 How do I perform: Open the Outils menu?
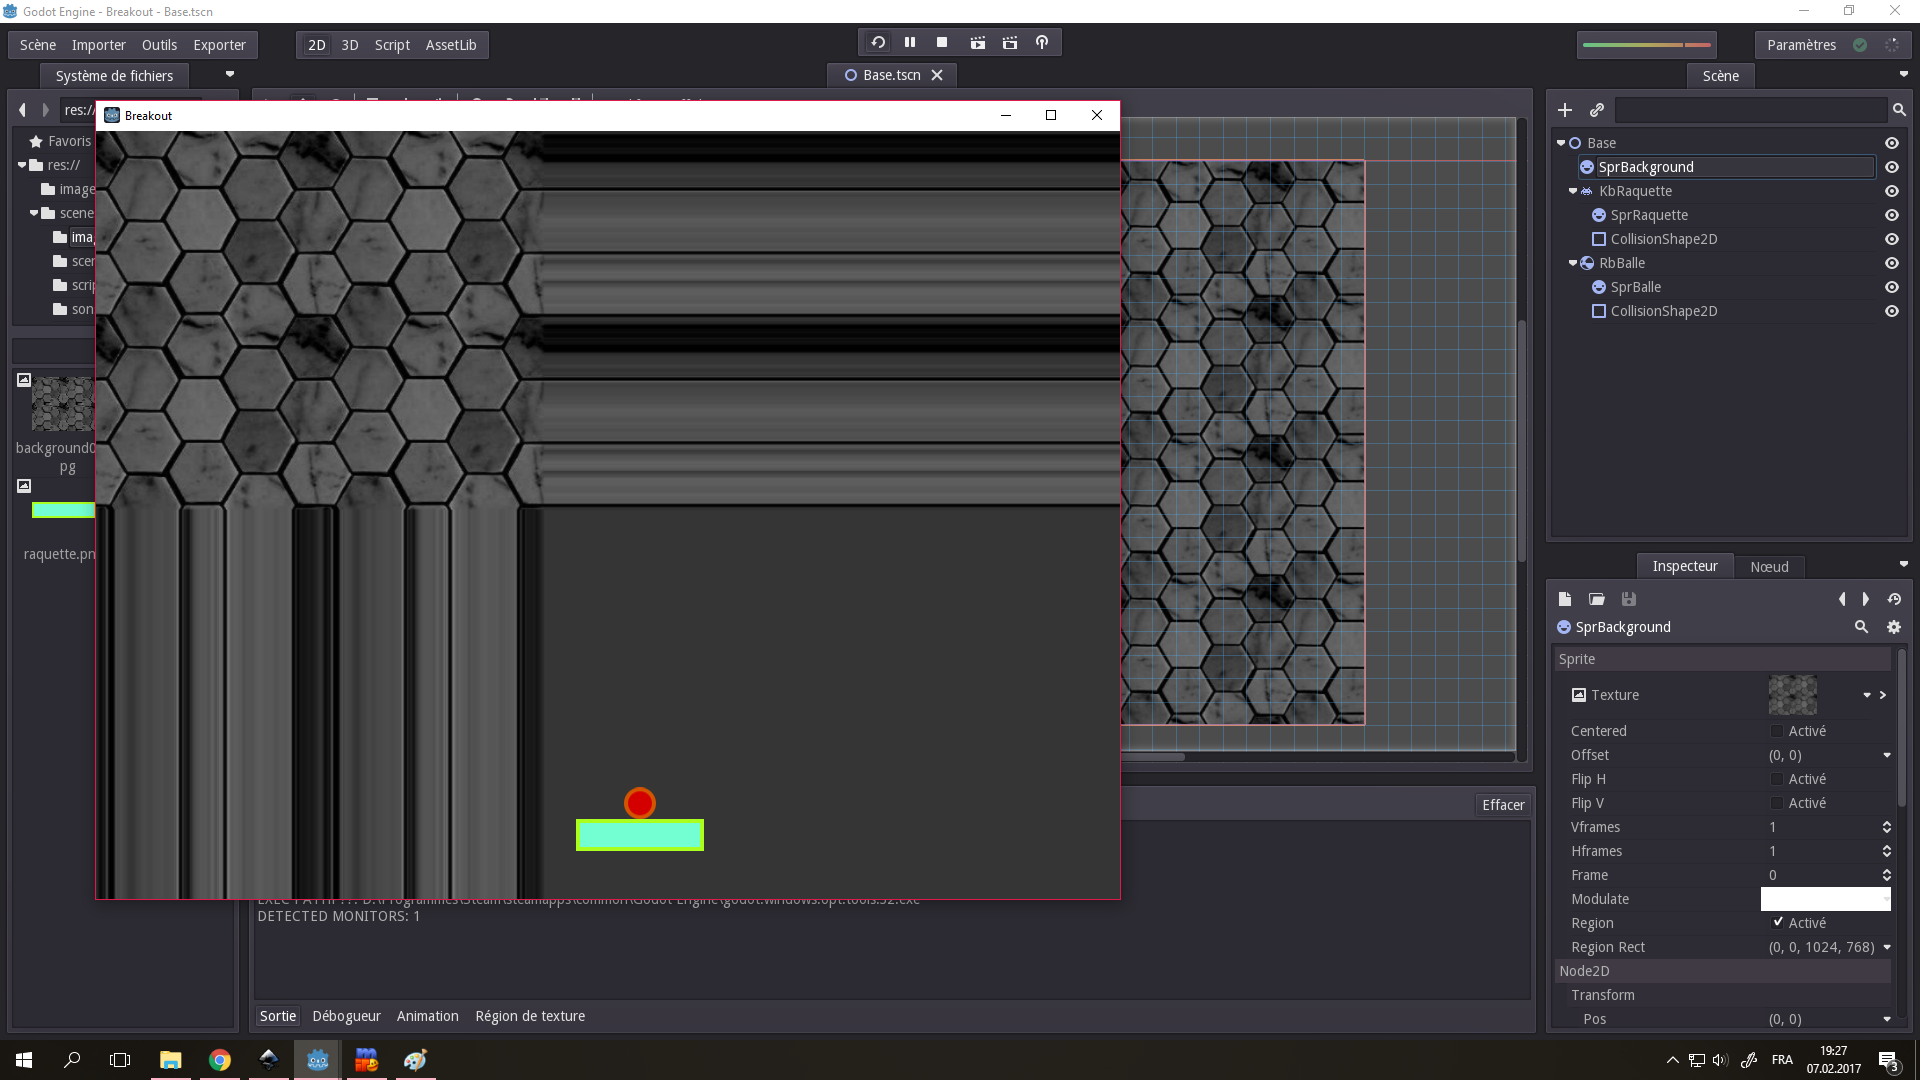tap(159, 45)
